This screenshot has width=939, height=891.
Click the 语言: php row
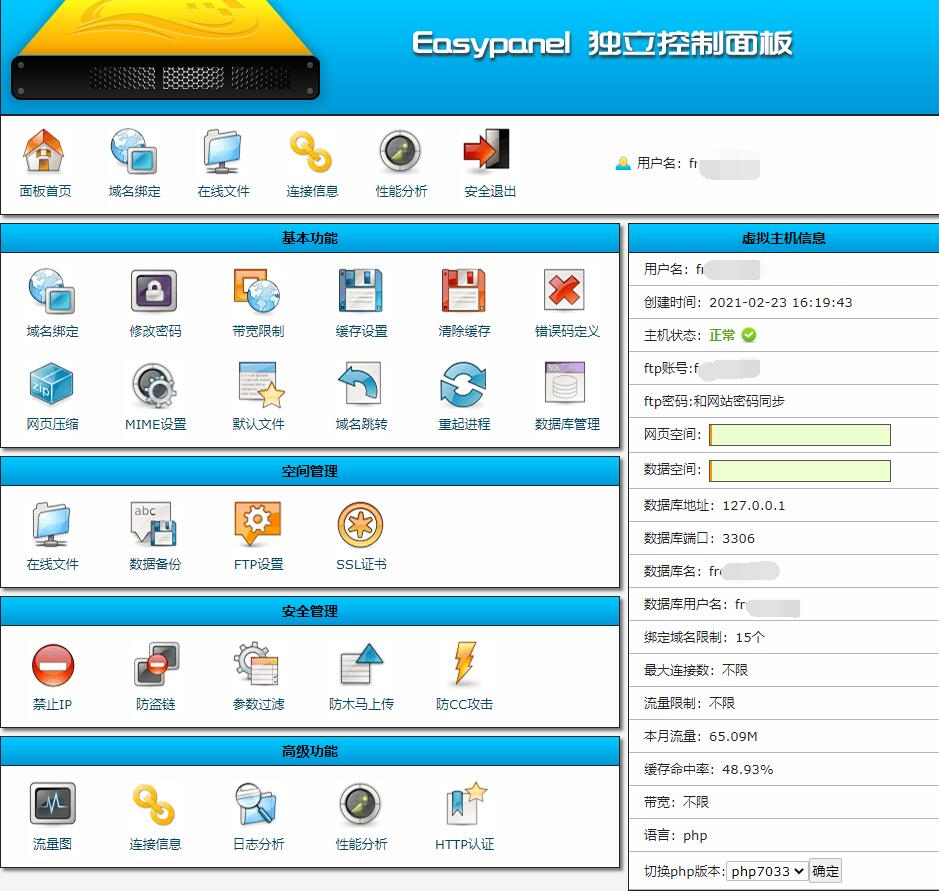784,835
